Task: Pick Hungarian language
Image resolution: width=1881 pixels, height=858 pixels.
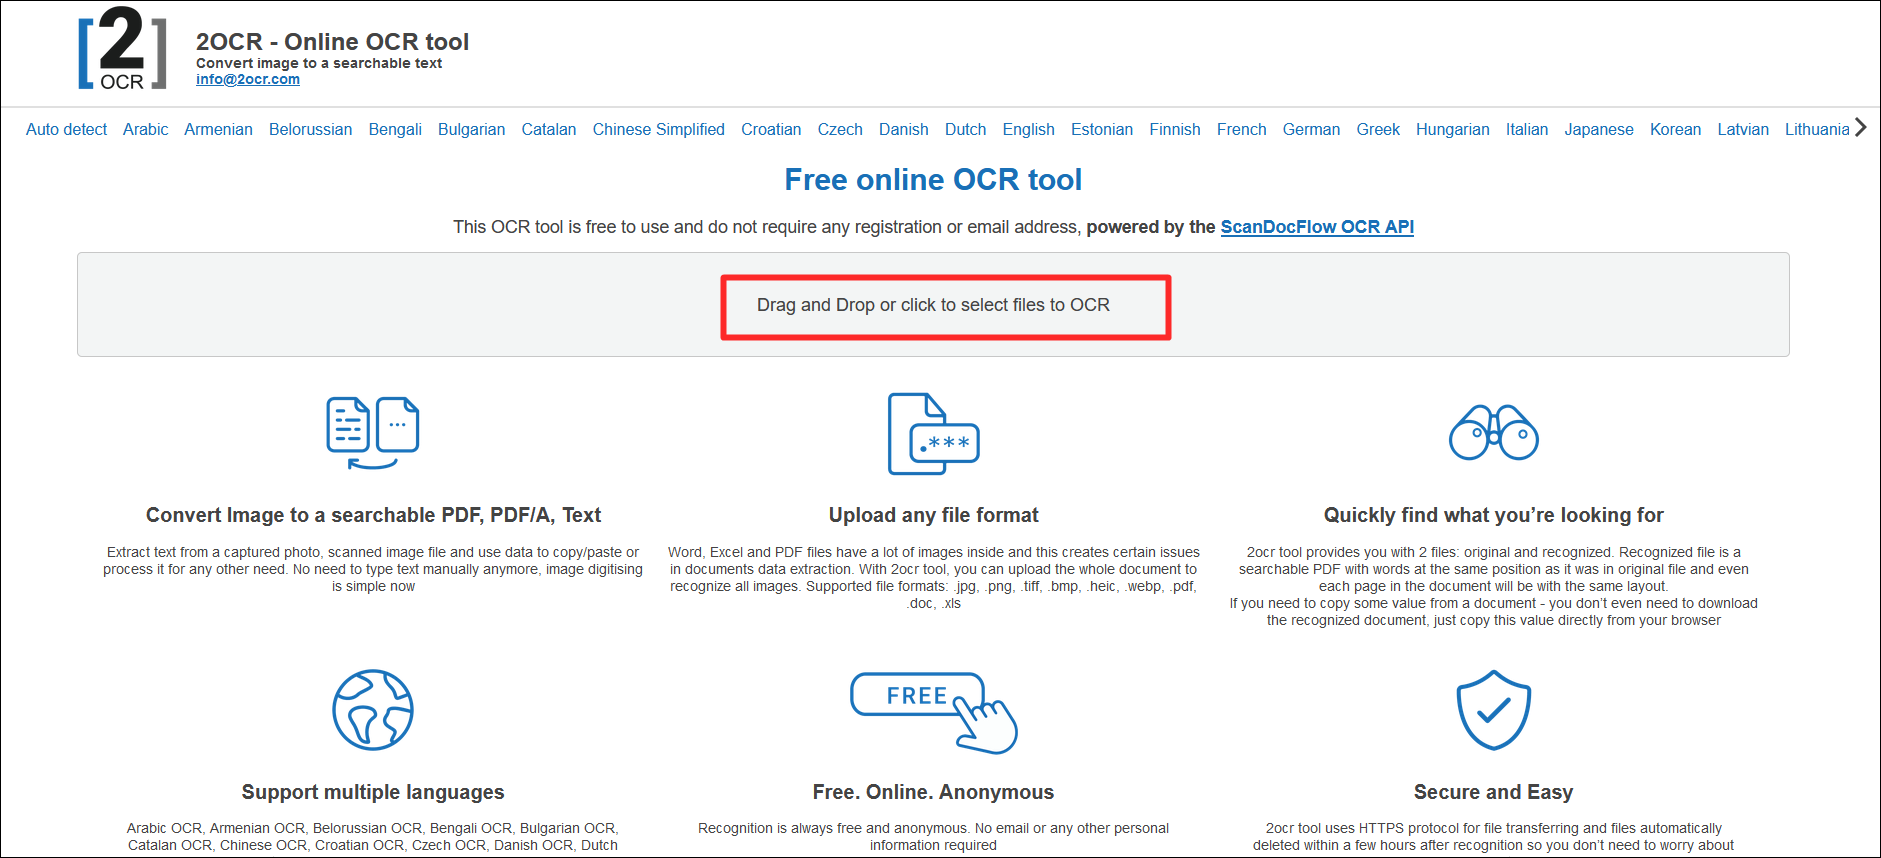Action: click(x=1452, y=129)
